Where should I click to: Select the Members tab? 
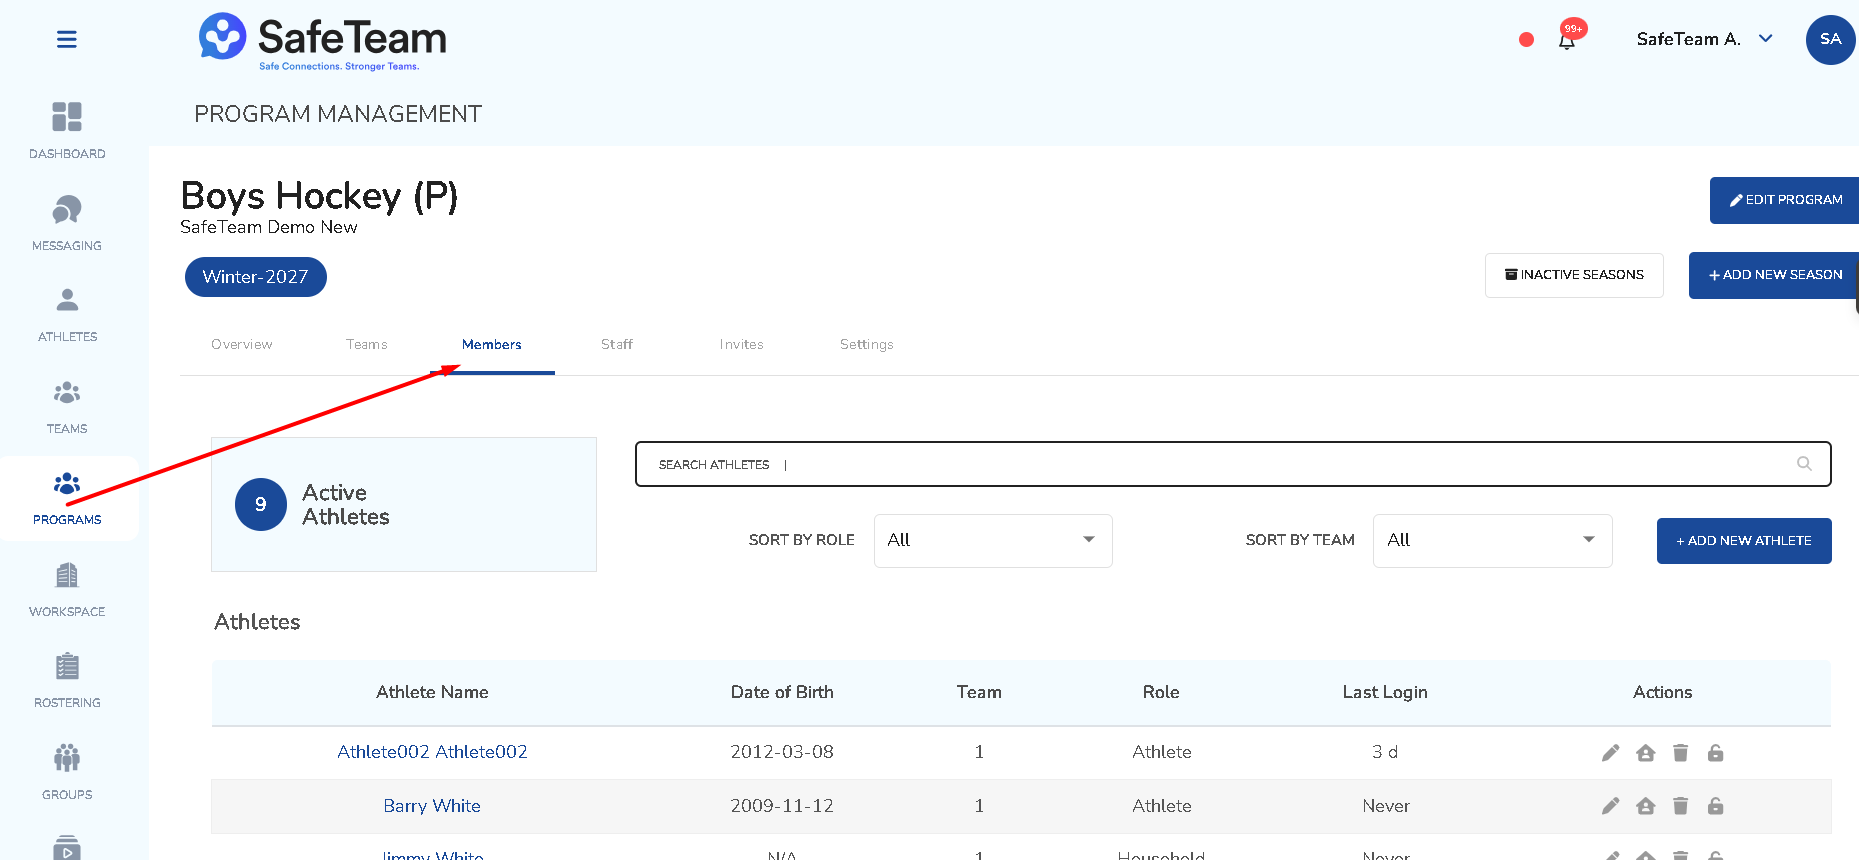pyautogui.click(x=492, y=344)
